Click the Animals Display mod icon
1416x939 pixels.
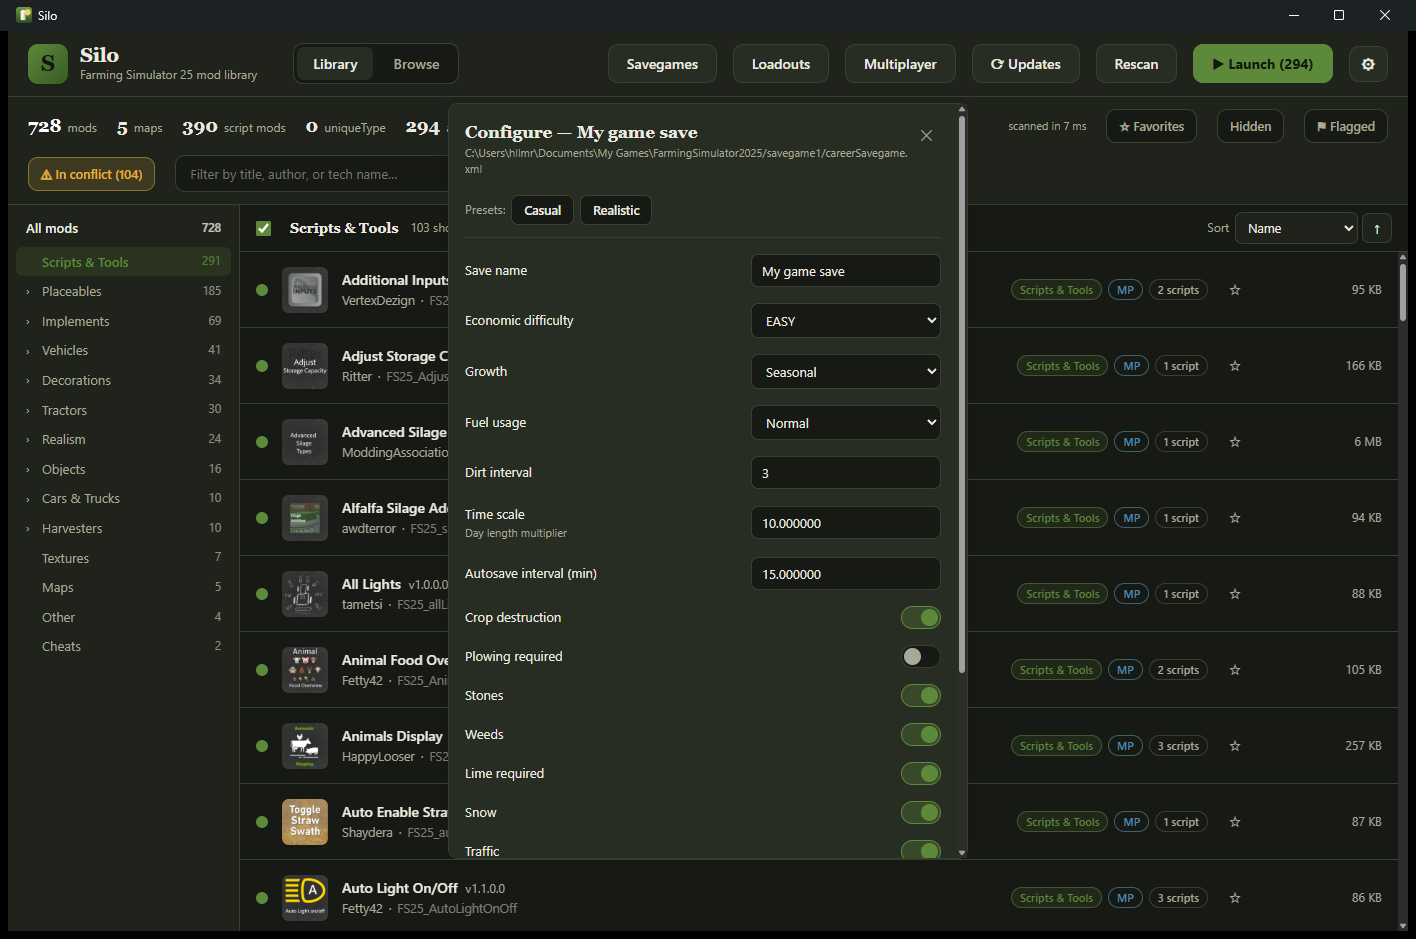pyautogui.click(x=305, y=746)
